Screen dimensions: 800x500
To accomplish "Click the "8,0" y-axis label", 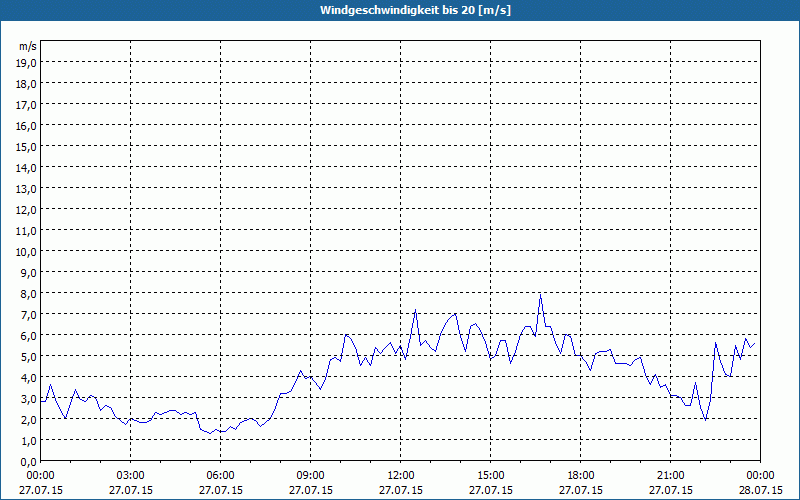I will [28, 294].
